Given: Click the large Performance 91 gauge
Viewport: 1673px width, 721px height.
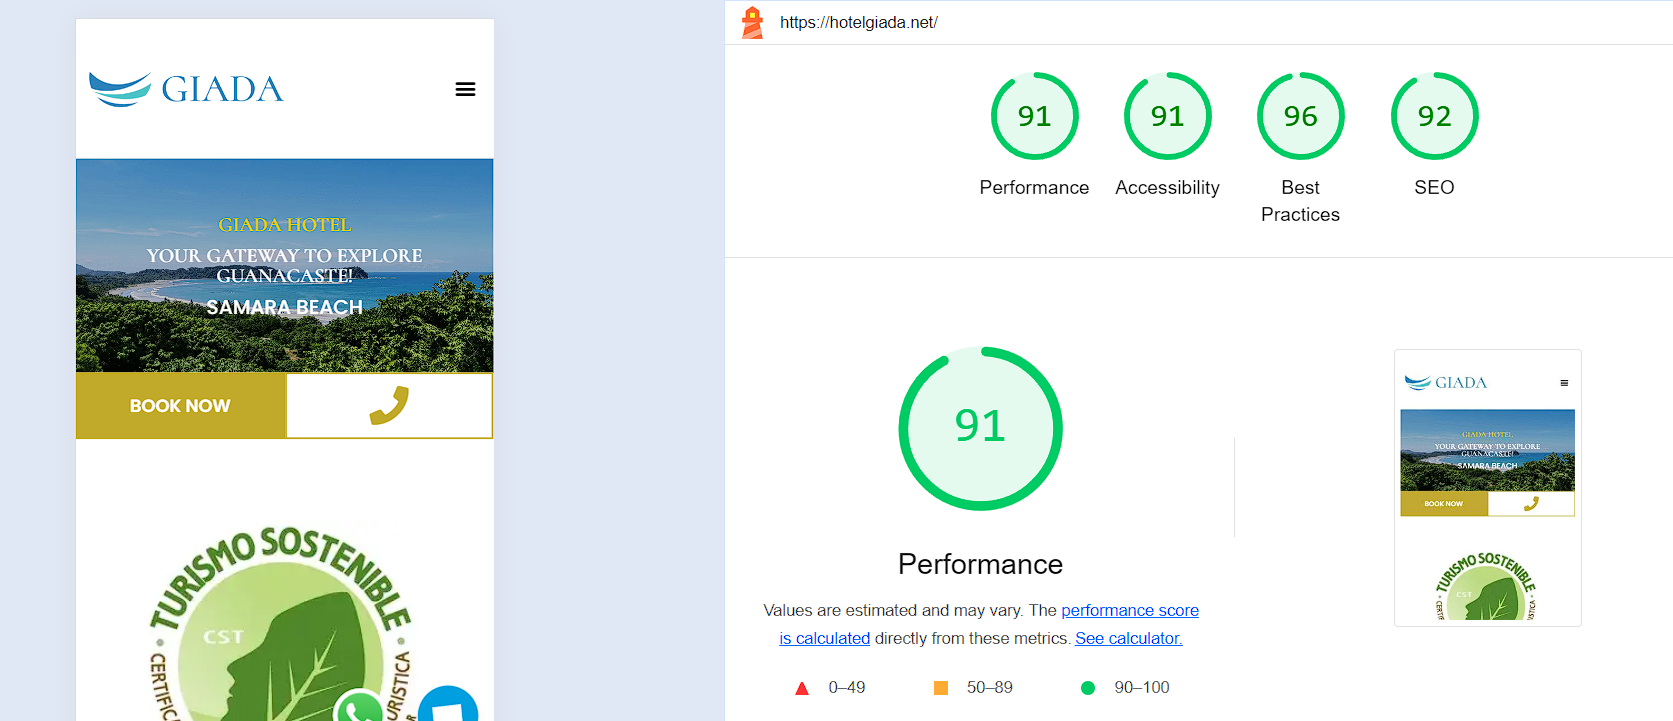Looking at the screenshot, I should pyautogui.click(x=980, y=428).
